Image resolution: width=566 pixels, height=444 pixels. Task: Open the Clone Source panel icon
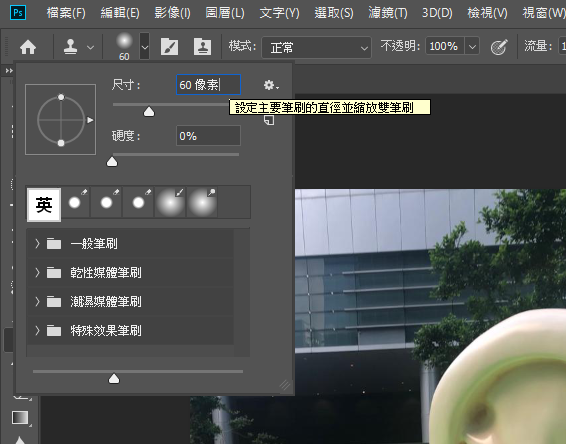coord(203,47)
